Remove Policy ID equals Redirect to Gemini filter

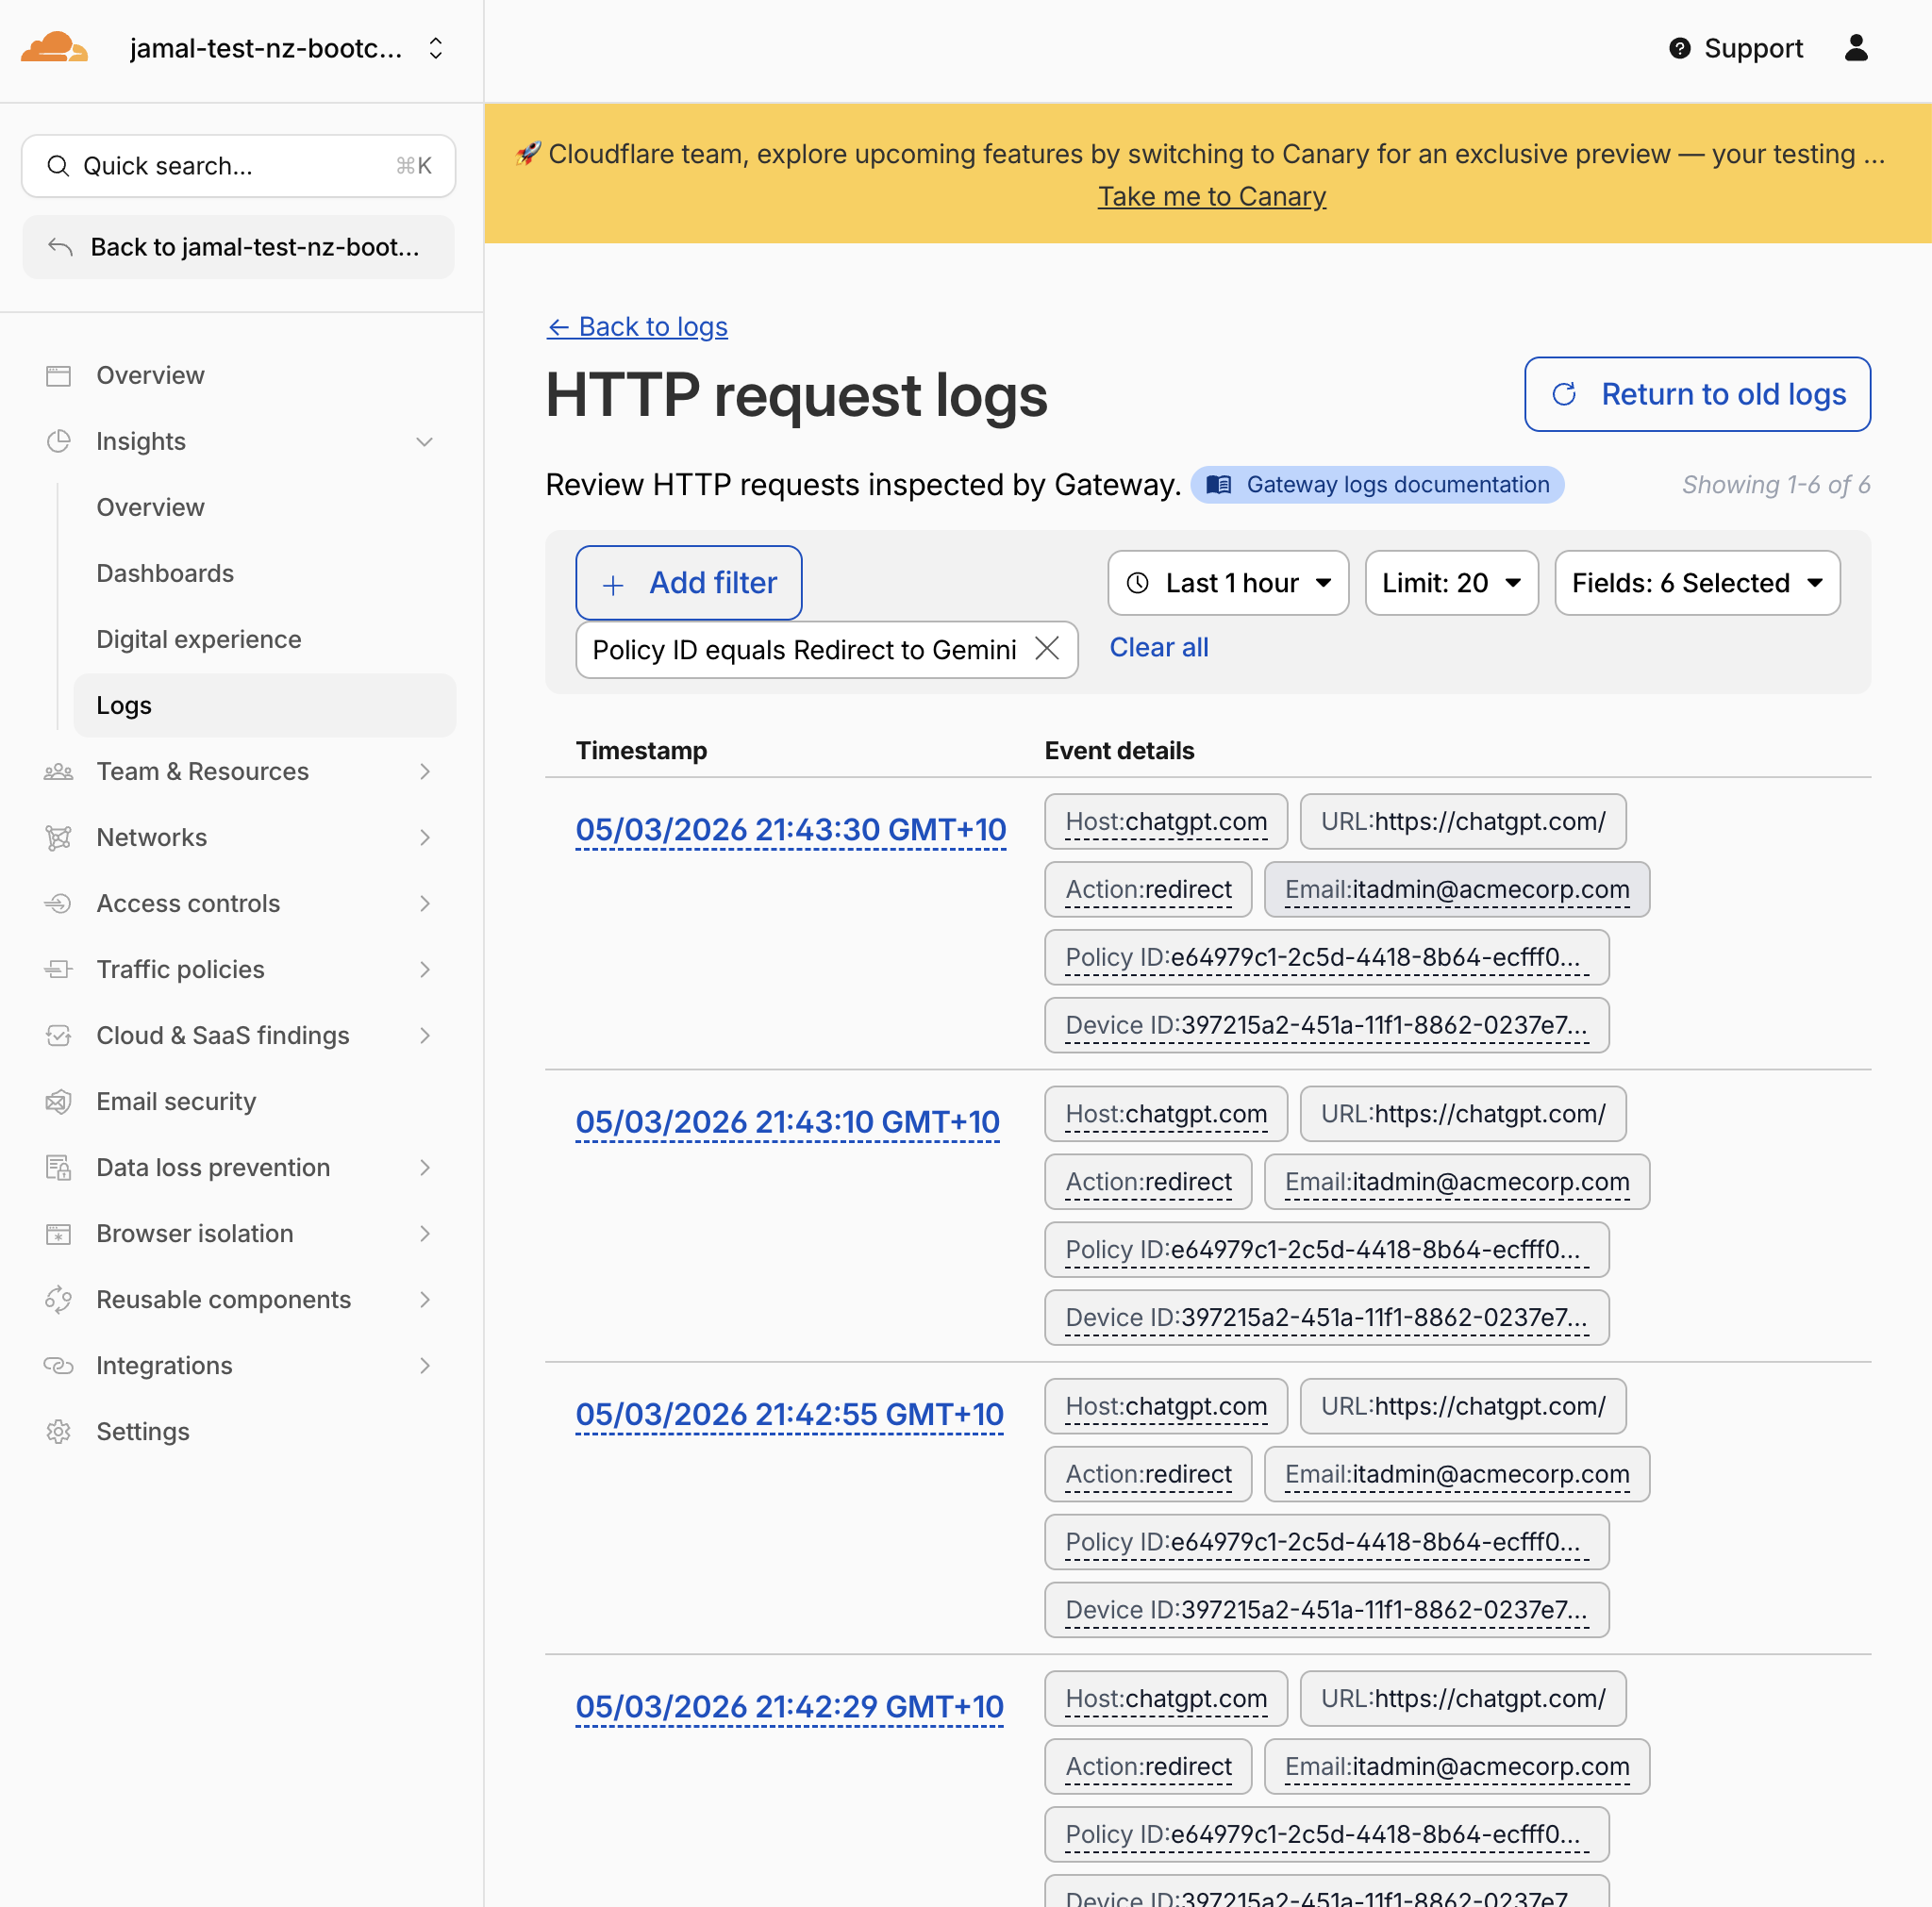click(x=1047, y=649)
